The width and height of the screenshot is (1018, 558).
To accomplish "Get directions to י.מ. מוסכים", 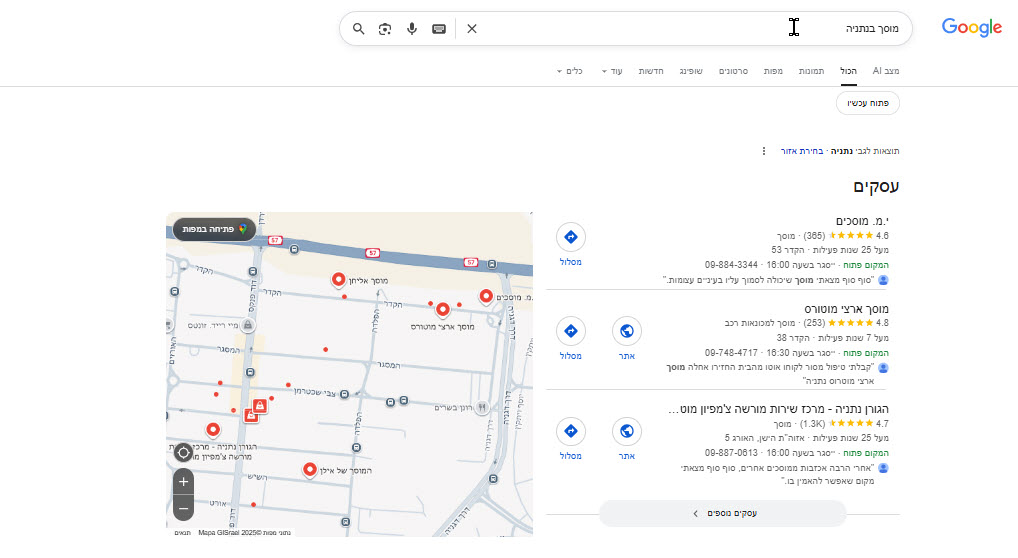I will 571,244.
